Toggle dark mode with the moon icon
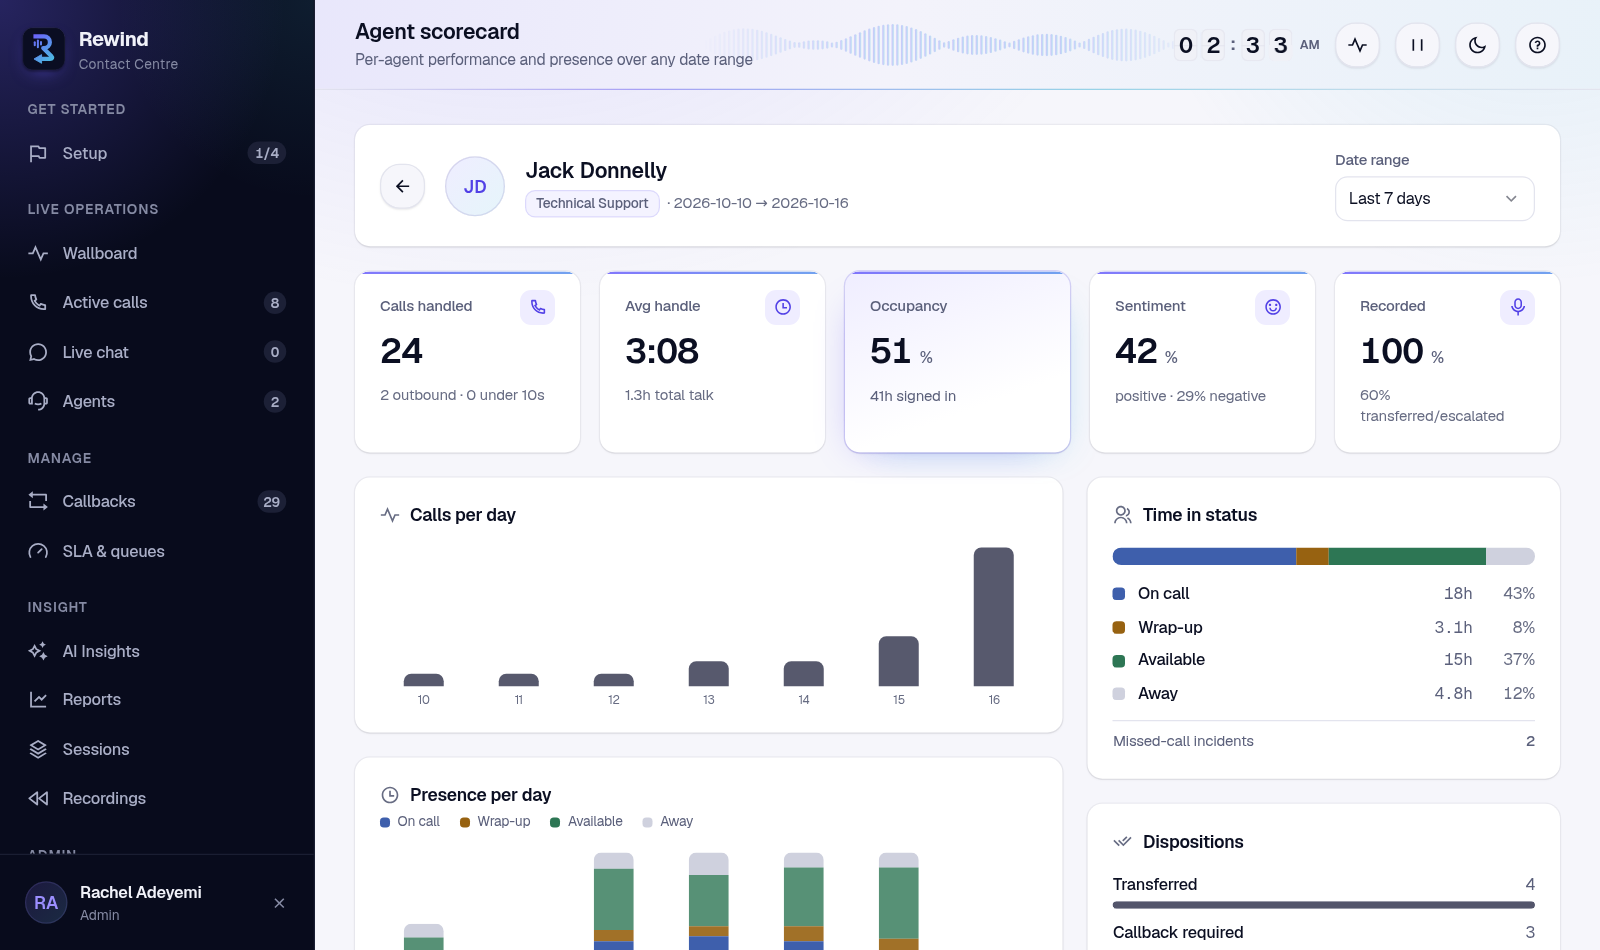1600x950 pixels. (x=1477, y=45)
